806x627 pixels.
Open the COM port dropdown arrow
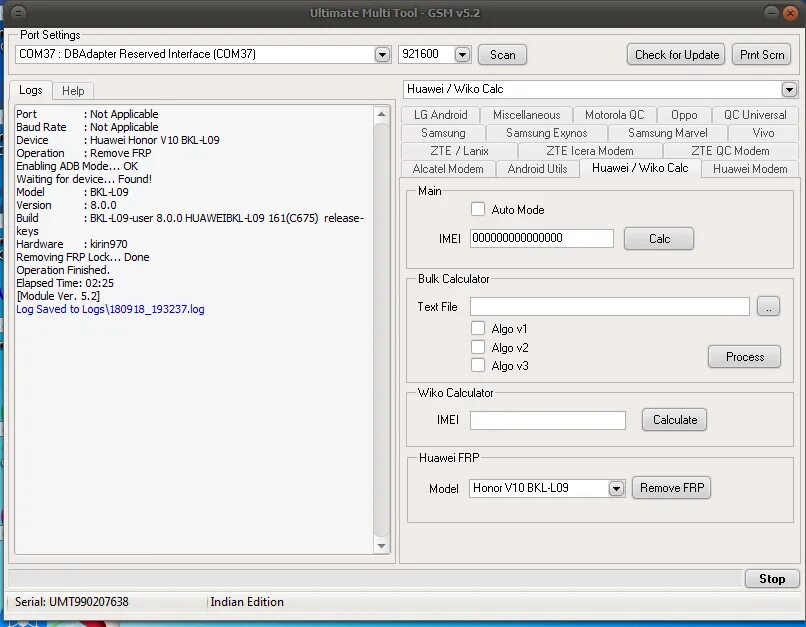tap(382, 54)
